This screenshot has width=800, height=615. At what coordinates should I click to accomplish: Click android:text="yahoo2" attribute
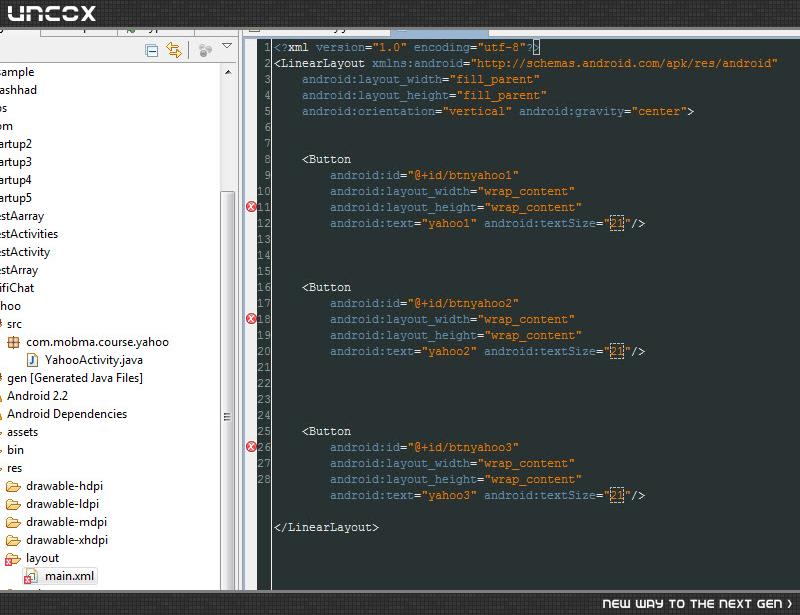[403, 351]
